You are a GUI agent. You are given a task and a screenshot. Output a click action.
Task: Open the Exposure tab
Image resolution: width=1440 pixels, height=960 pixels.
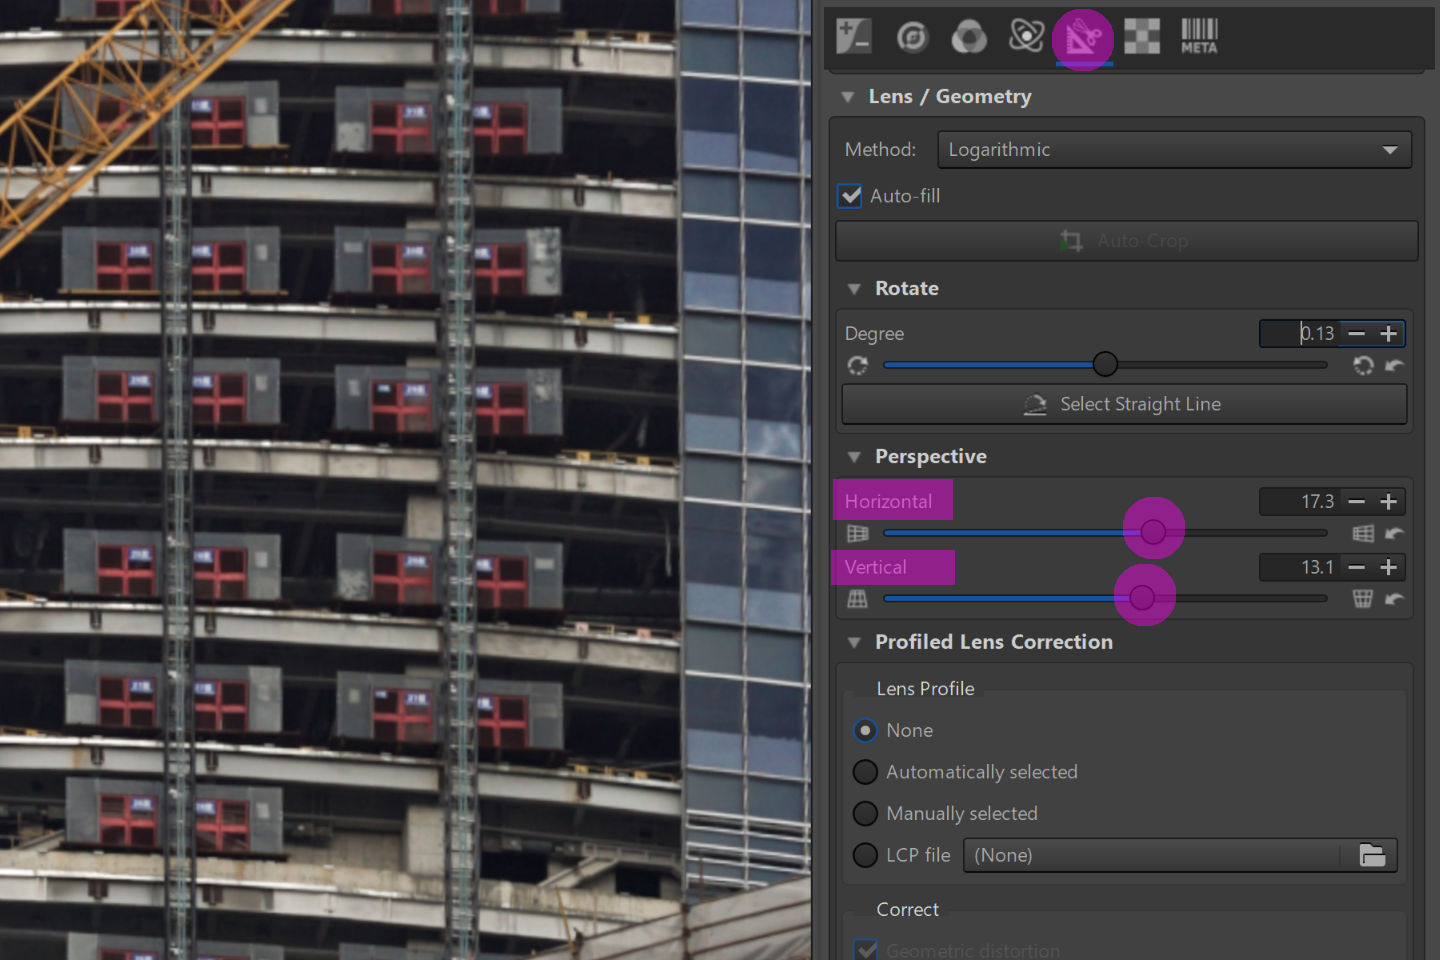click(x=854, y=36)
